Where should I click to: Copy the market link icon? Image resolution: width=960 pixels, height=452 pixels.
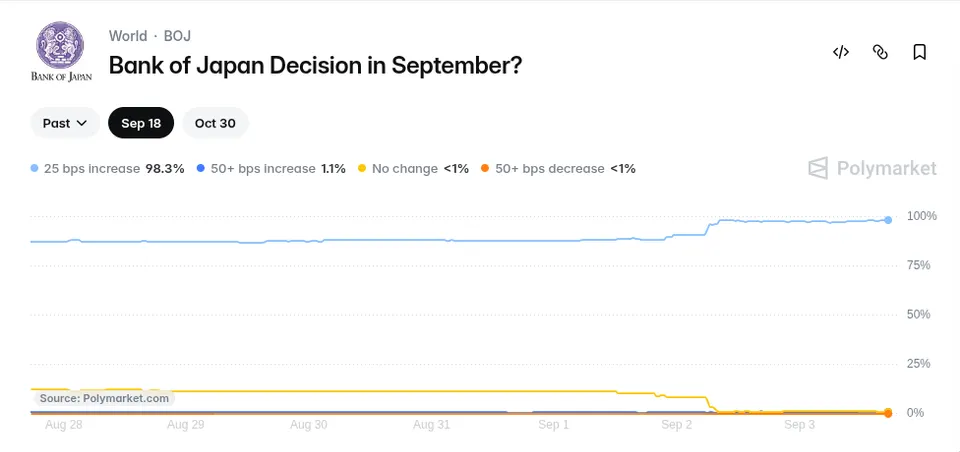[880, 52]
